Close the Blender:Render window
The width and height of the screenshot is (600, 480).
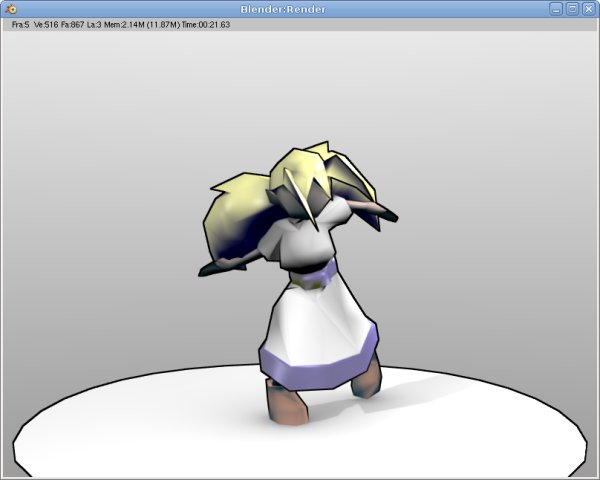pos(588,8)
